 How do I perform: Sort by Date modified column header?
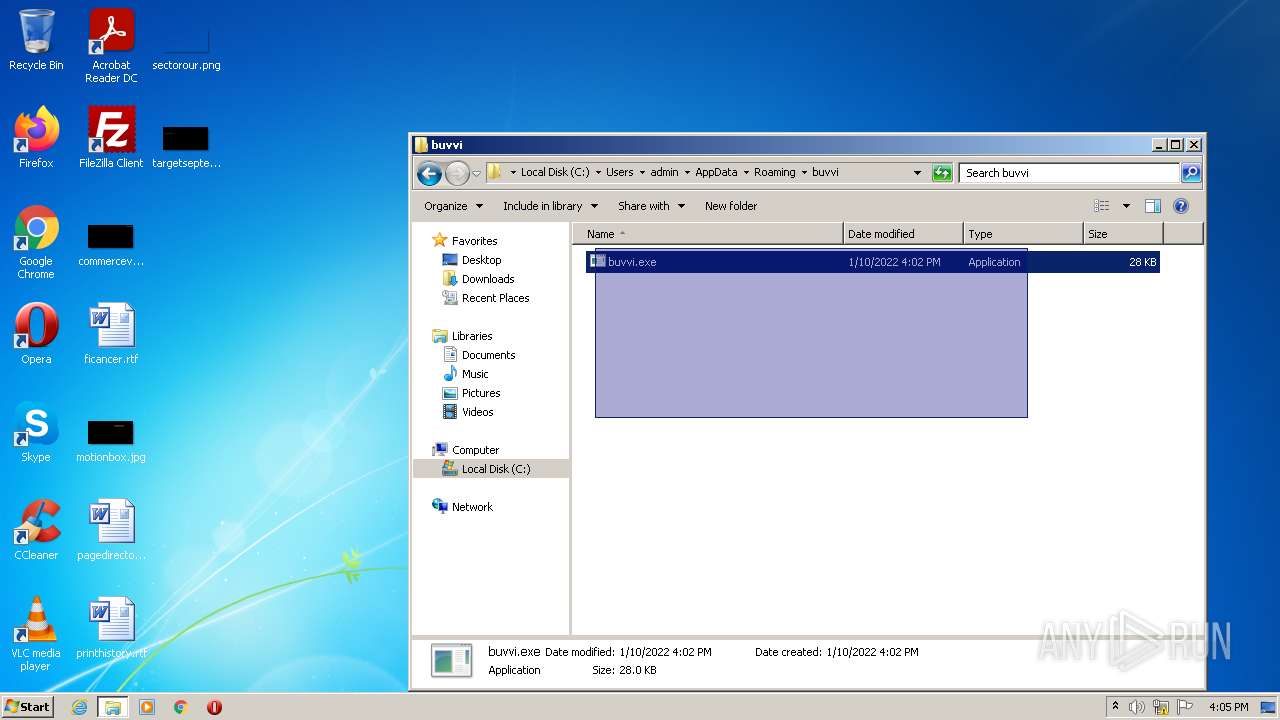903,234
